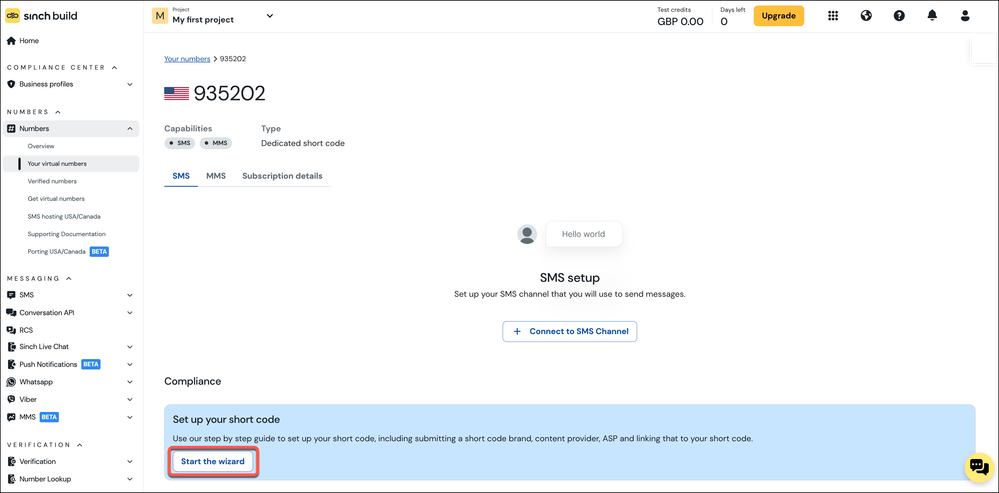Open the apps grid icon
This screenshot has width=999, height=493.
[x=833, y=16]
